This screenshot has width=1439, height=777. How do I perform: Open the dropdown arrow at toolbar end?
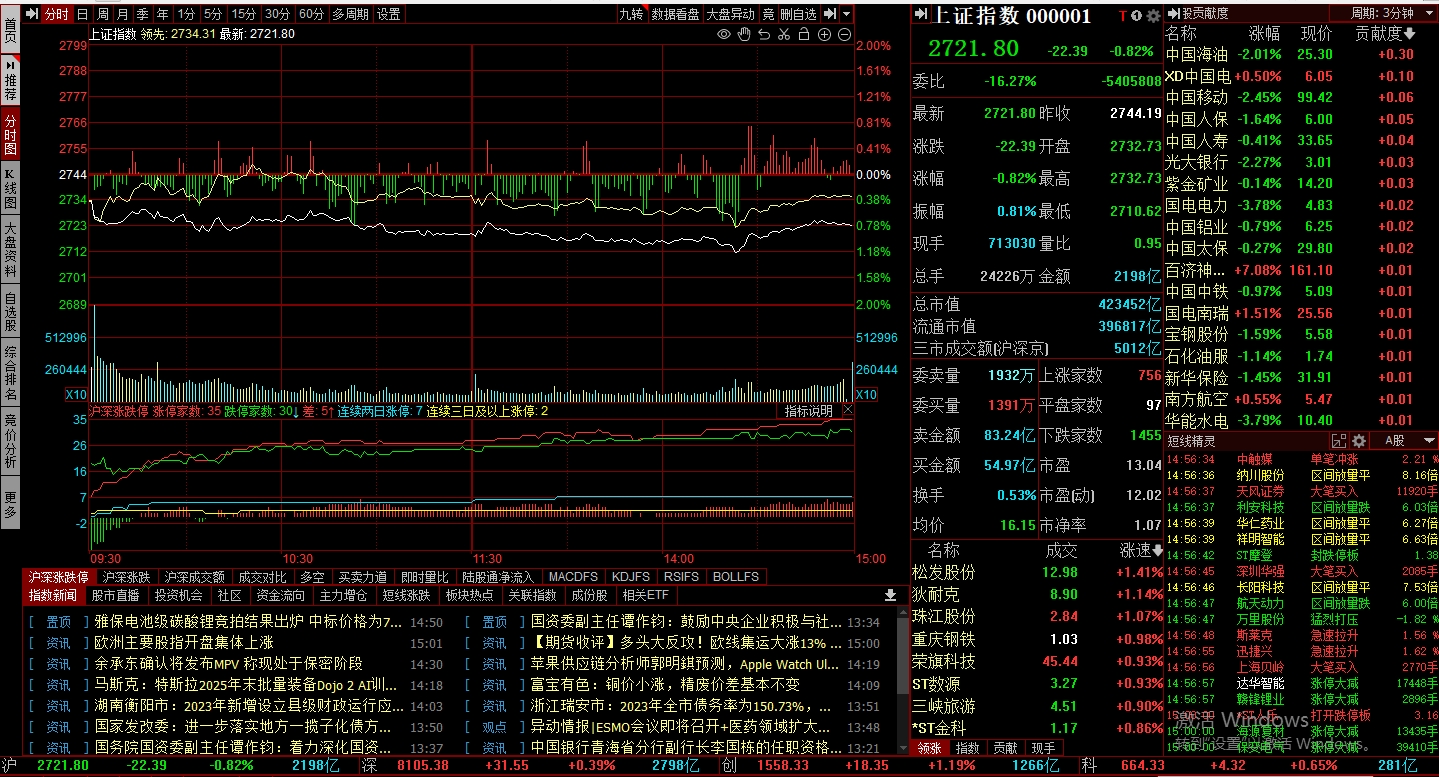(x=847, y=14)
